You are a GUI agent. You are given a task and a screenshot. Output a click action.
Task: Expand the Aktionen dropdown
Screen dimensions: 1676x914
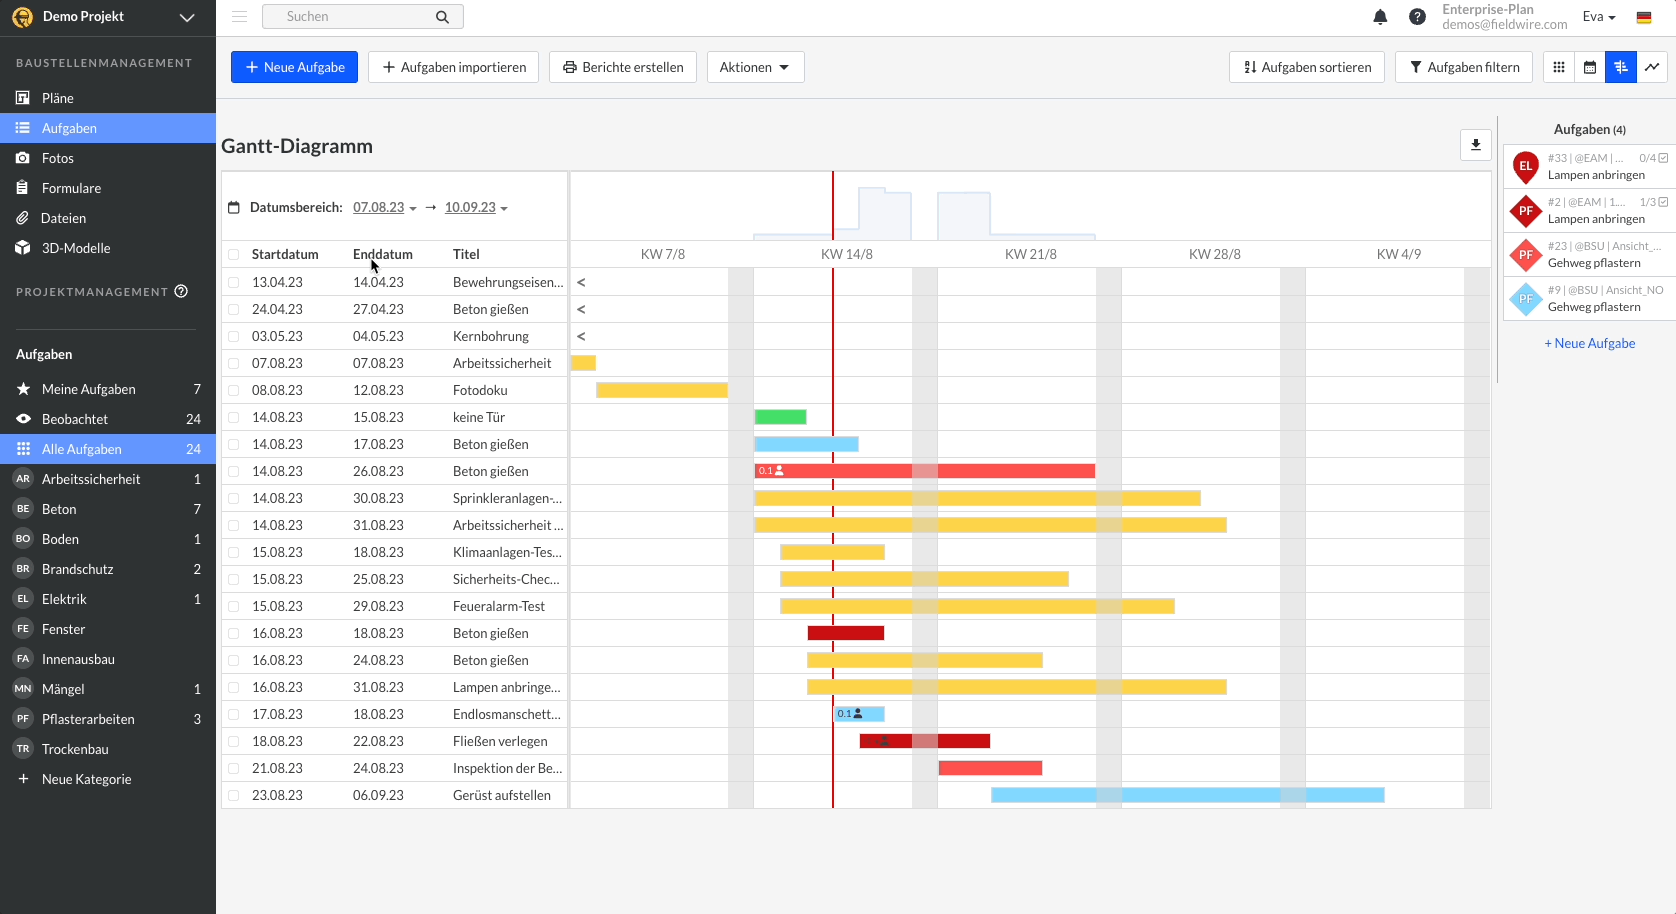pyautogui.click(x=755, y=67)
